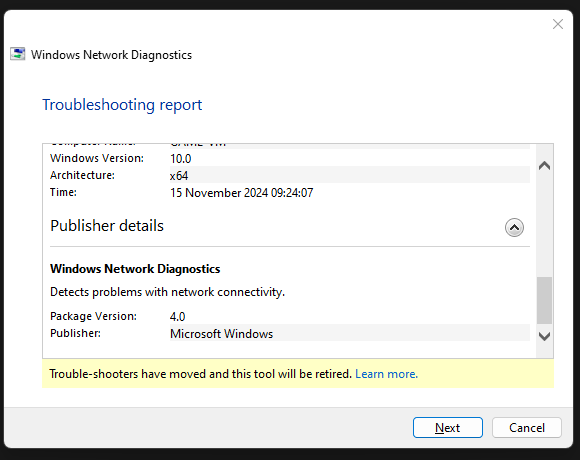Collapse the Publisher details section
580x460 pixels.
(514, 227)
